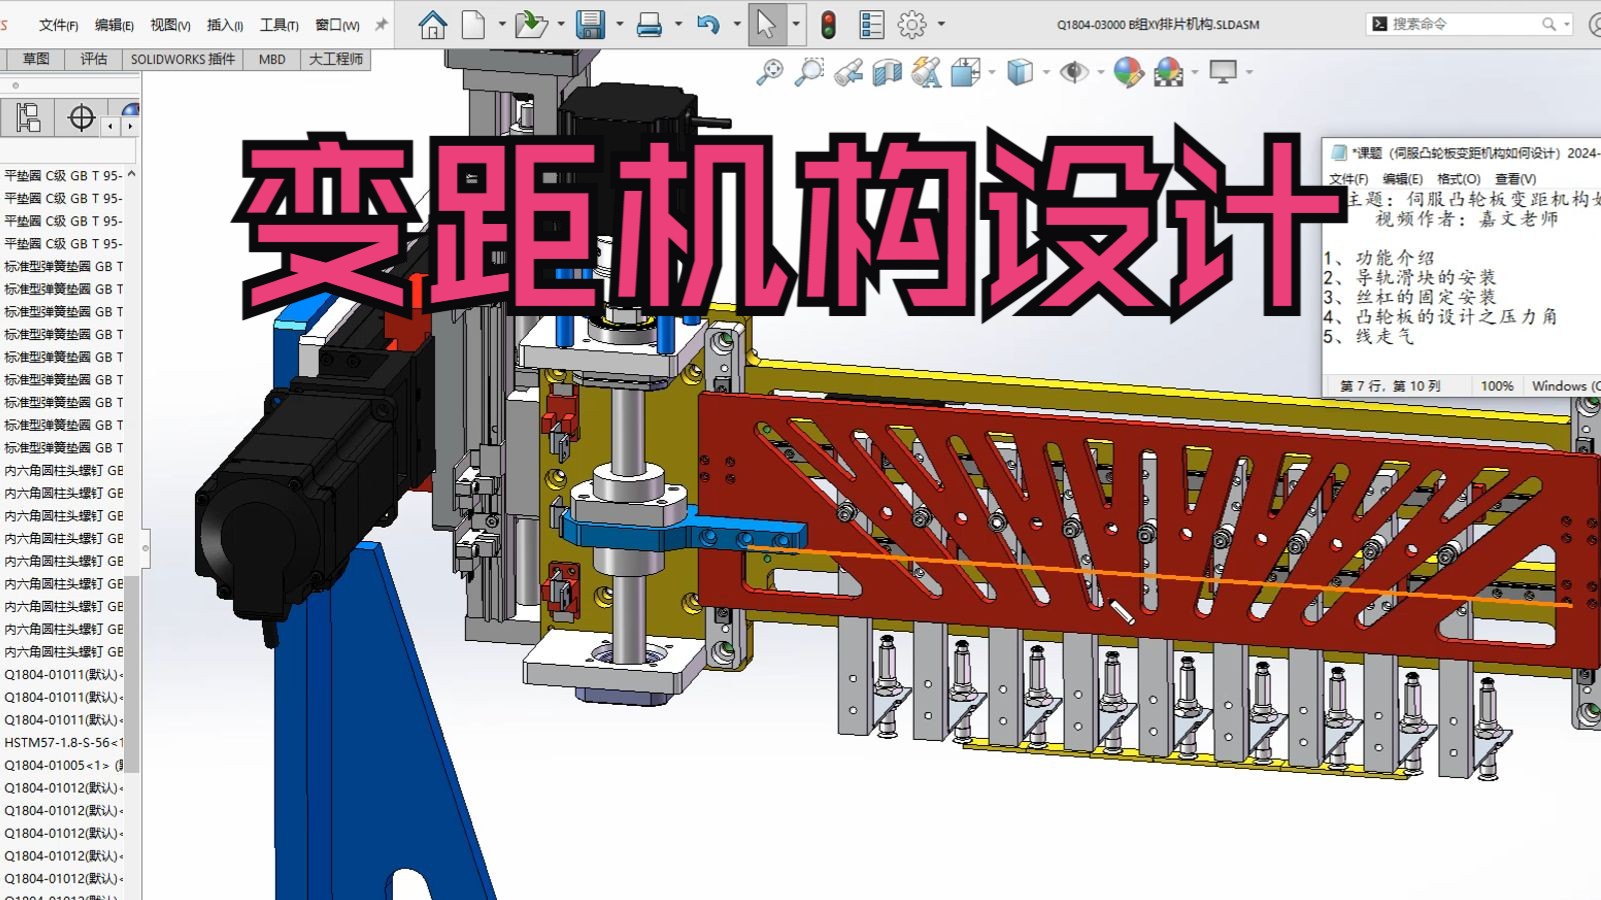Click the Display Style cube icon

(x=1019, y=72)
